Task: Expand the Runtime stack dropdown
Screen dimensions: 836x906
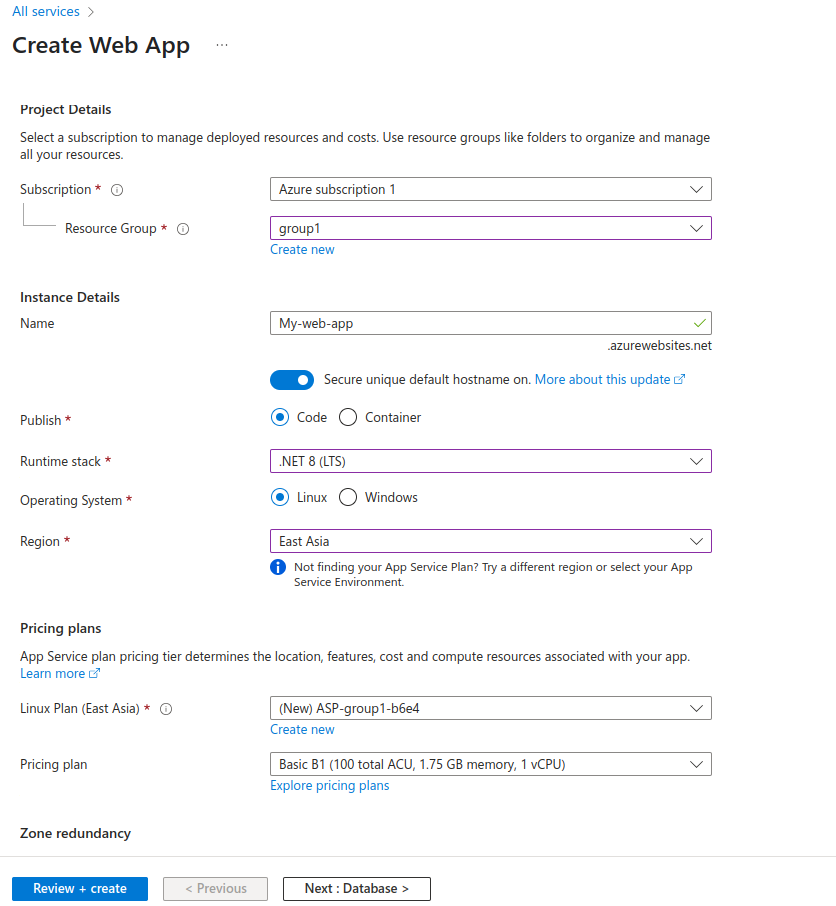Action: (490, 461)
